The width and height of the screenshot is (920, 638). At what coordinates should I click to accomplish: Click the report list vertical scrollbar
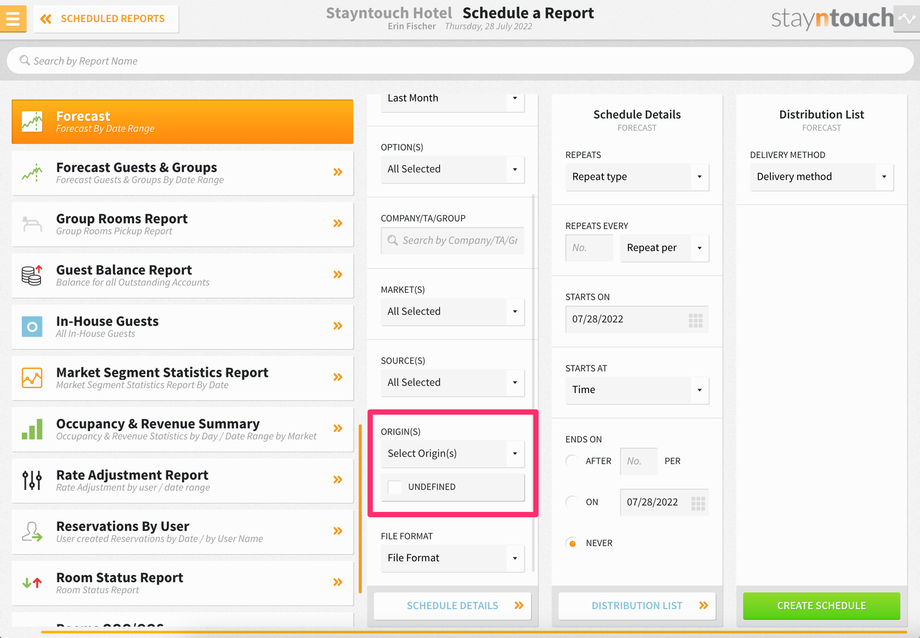(360, 509)
